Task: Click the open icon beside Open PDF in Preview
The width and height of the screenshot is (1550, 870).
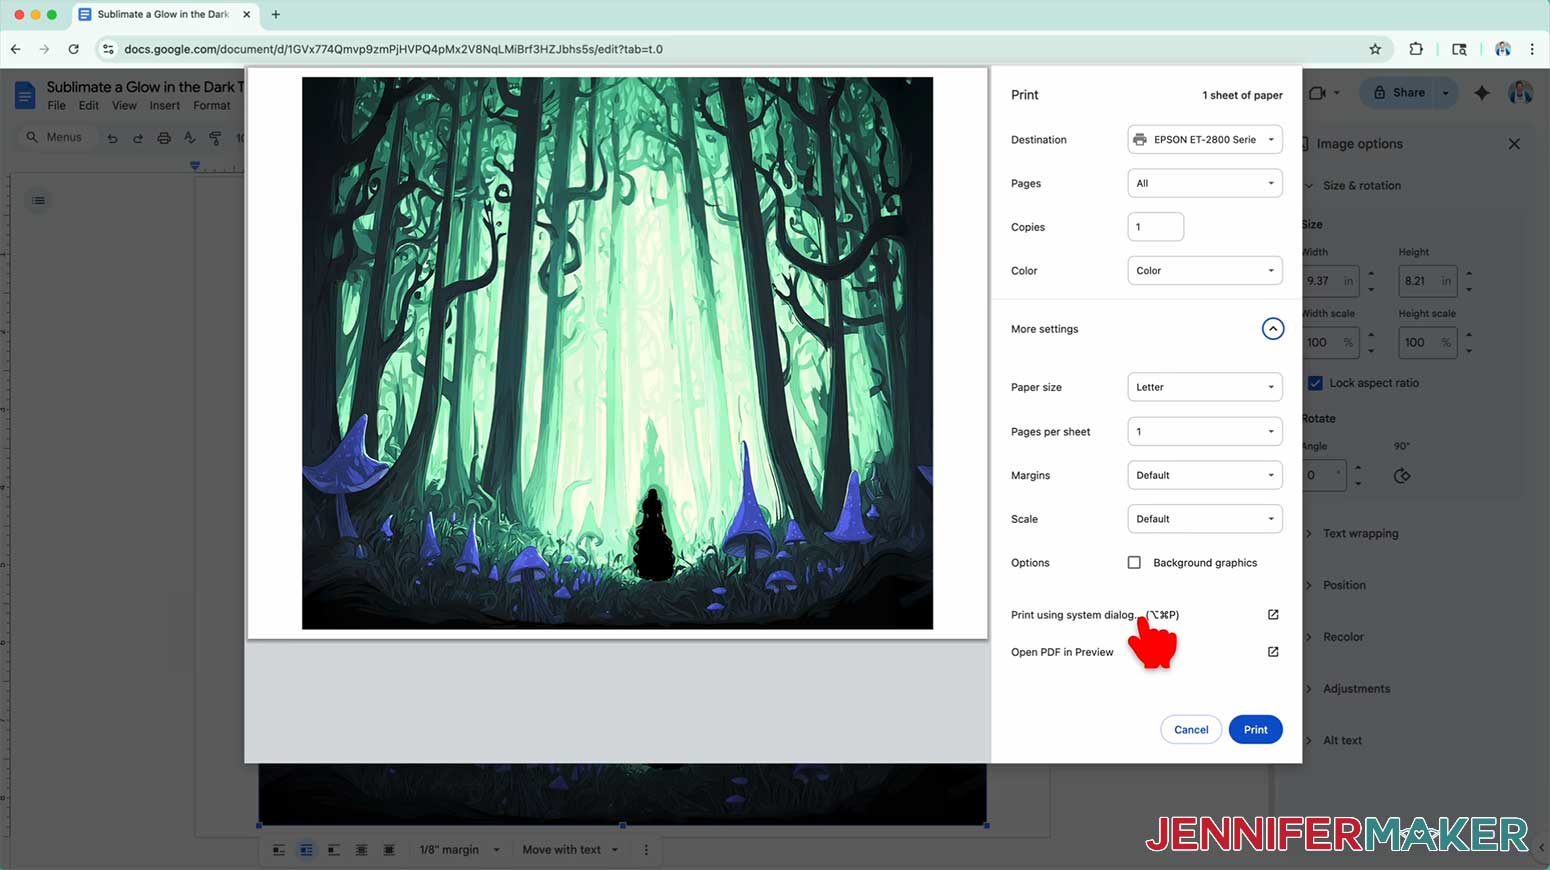Action: click(x=1273, y=652)
